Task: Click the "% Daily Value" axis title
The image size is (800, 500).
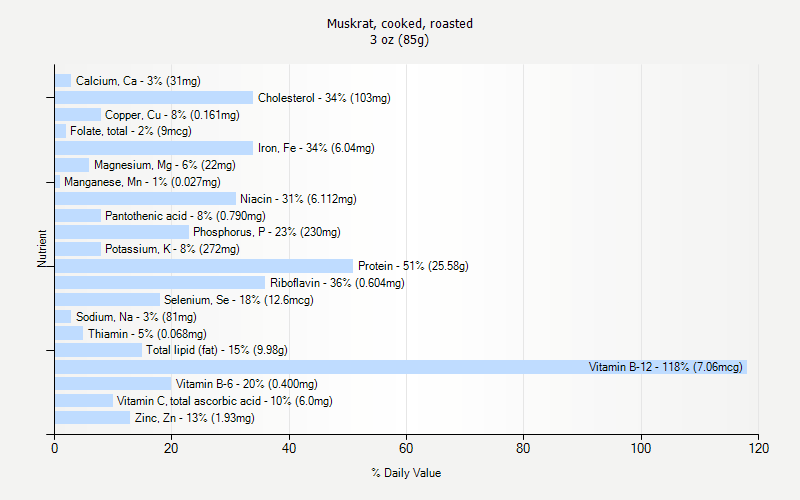Action: 405,473
